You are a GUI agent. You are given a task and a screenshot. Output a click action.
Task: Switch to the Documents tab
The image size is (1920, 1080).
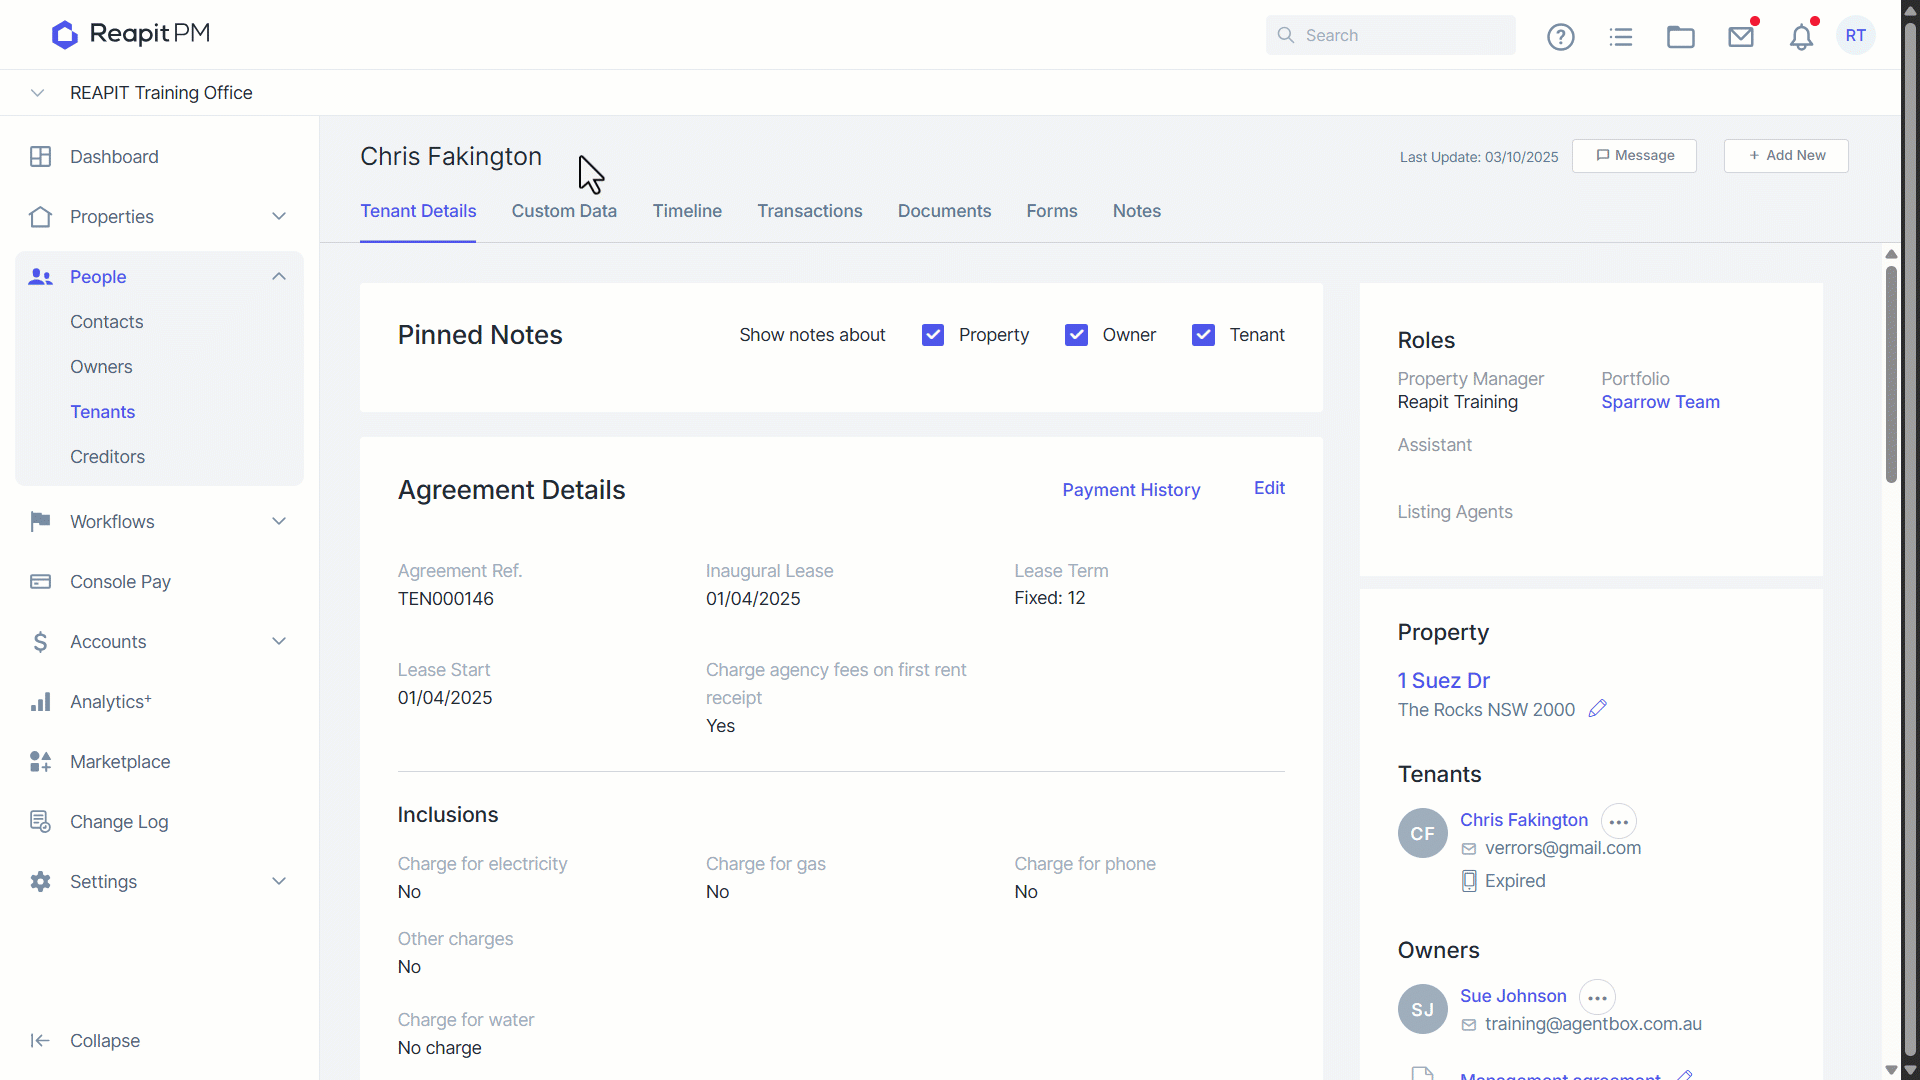[944, 211]
